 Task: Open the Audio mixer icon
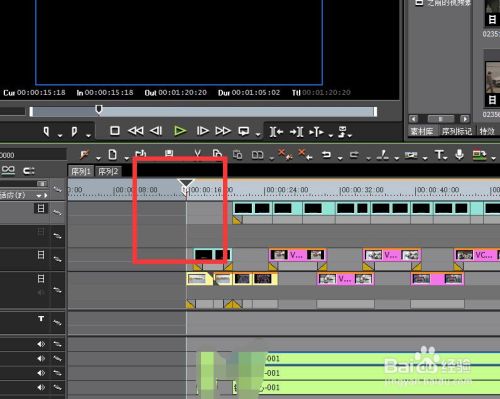pyautogui.click(x=479, y=155)
